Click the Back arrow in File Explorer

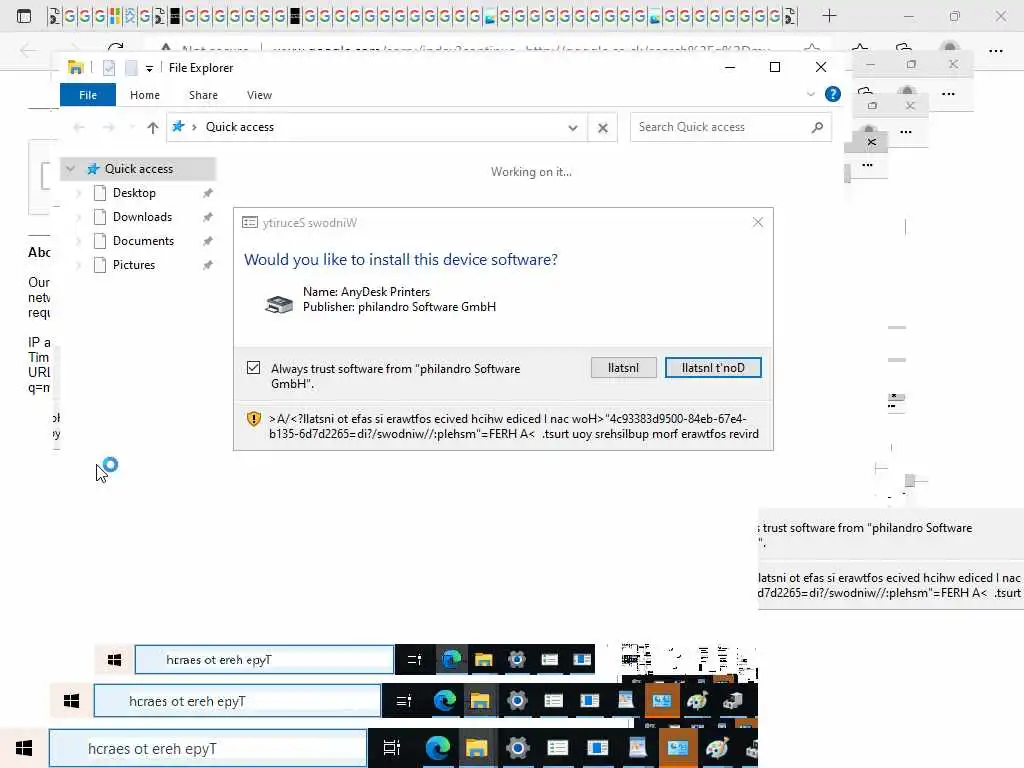(79, 127)
